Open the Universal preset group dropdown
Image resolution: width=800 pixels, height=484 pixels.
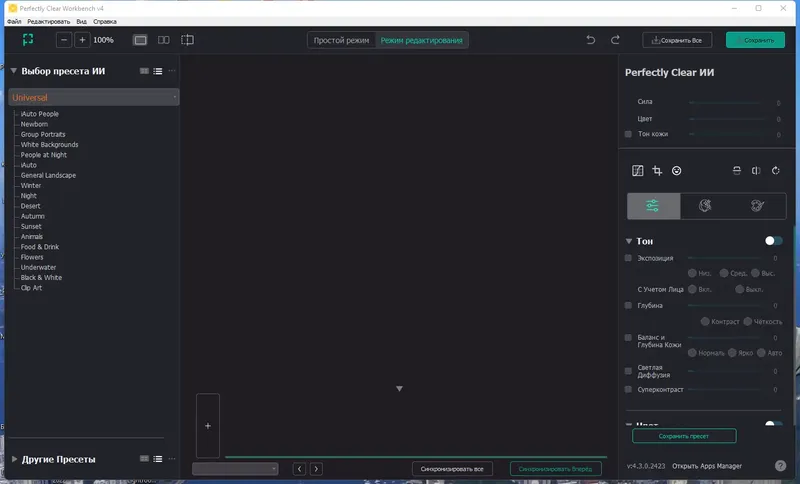pyautogui.click(x=94, y=97)
